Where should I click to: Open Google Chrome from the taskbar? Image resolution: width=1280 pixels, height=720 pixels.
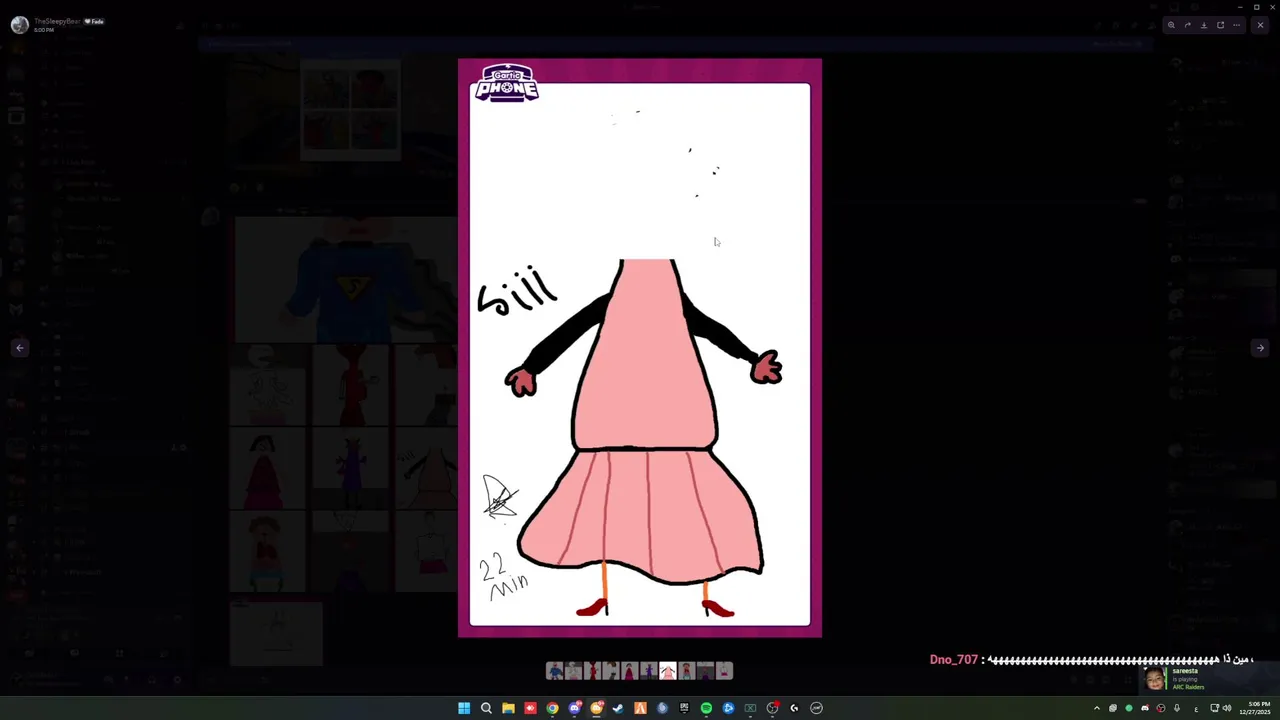pyautogui.click(x=552, y=708)
